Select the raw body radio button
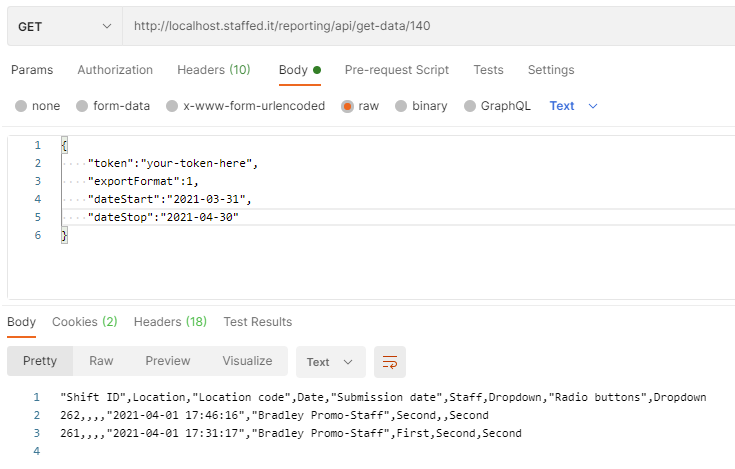Screen dimensions: 735x469 [347, 106]
